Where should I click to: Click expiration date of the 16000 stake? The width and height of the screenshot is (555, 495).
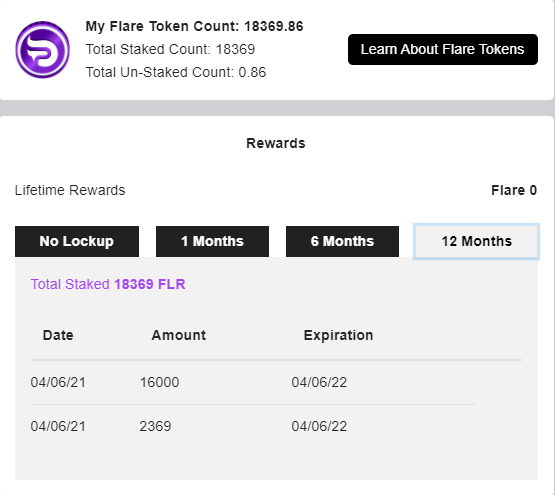(x=319, y=382)
